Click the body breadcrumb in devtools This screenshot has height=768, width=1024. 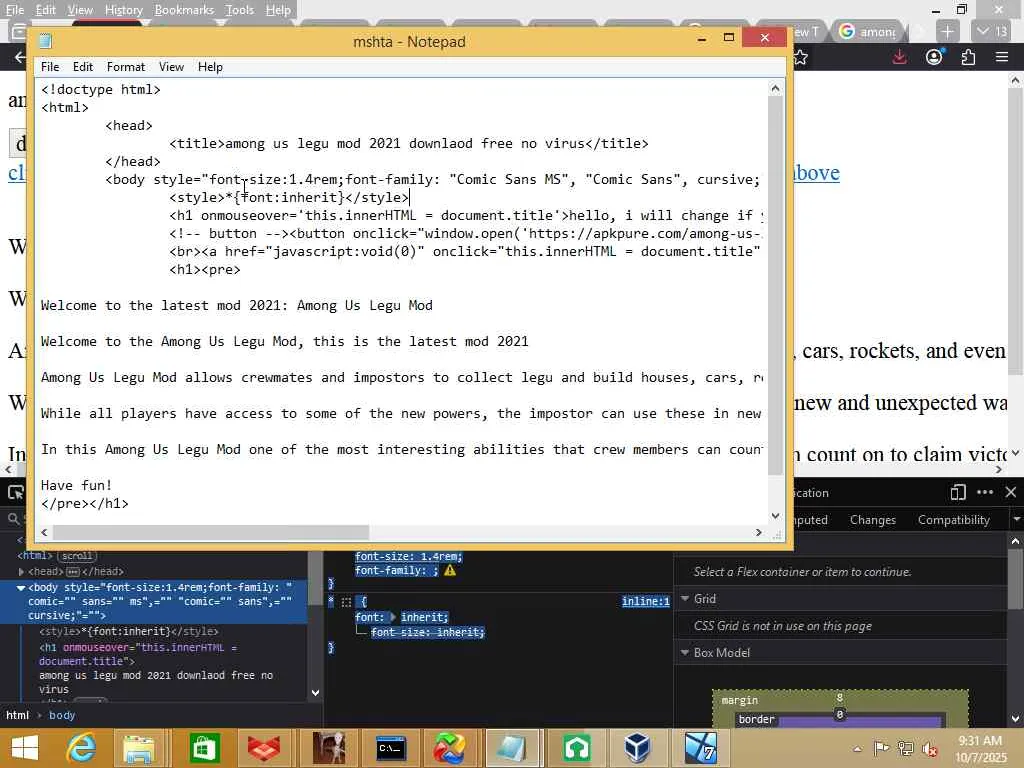62,715
